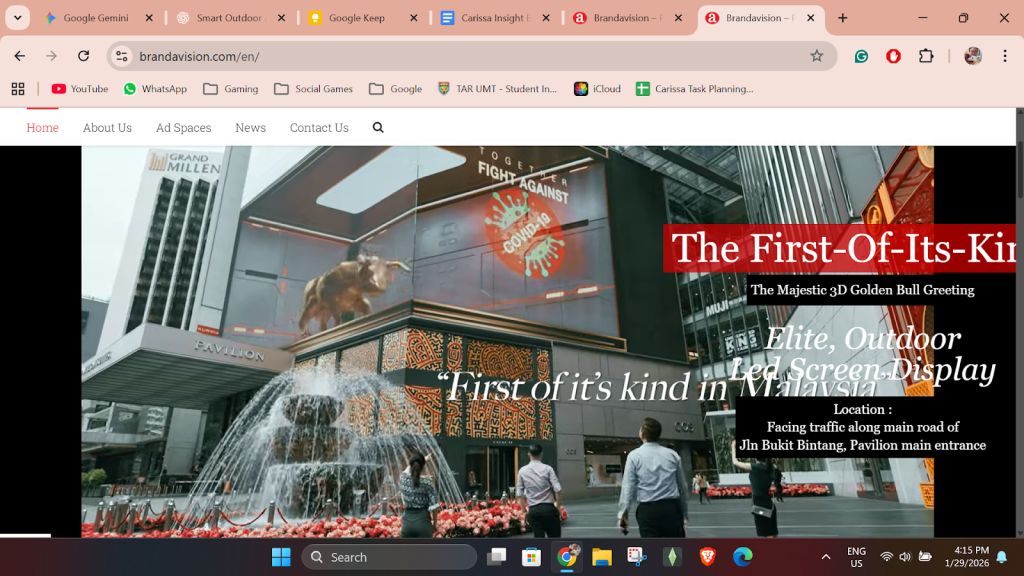The width and height of the screenshot is (1024, 576).
Task: Open the News menu item
Action: click(251, 127)
